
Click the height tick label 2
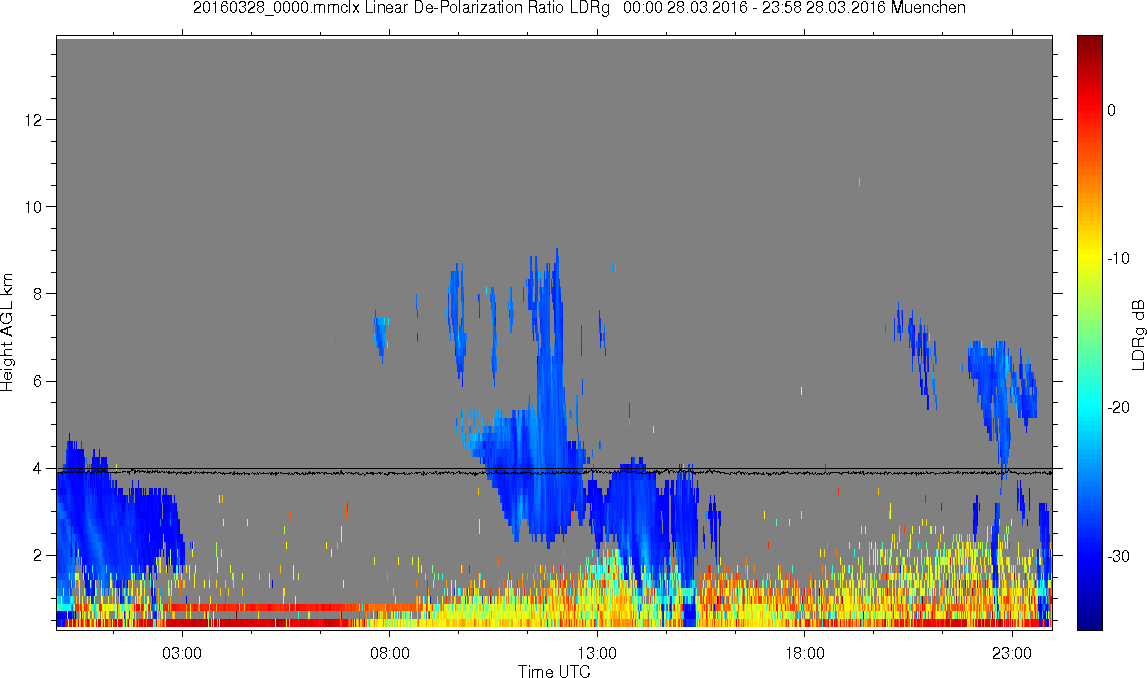point(37,555)
